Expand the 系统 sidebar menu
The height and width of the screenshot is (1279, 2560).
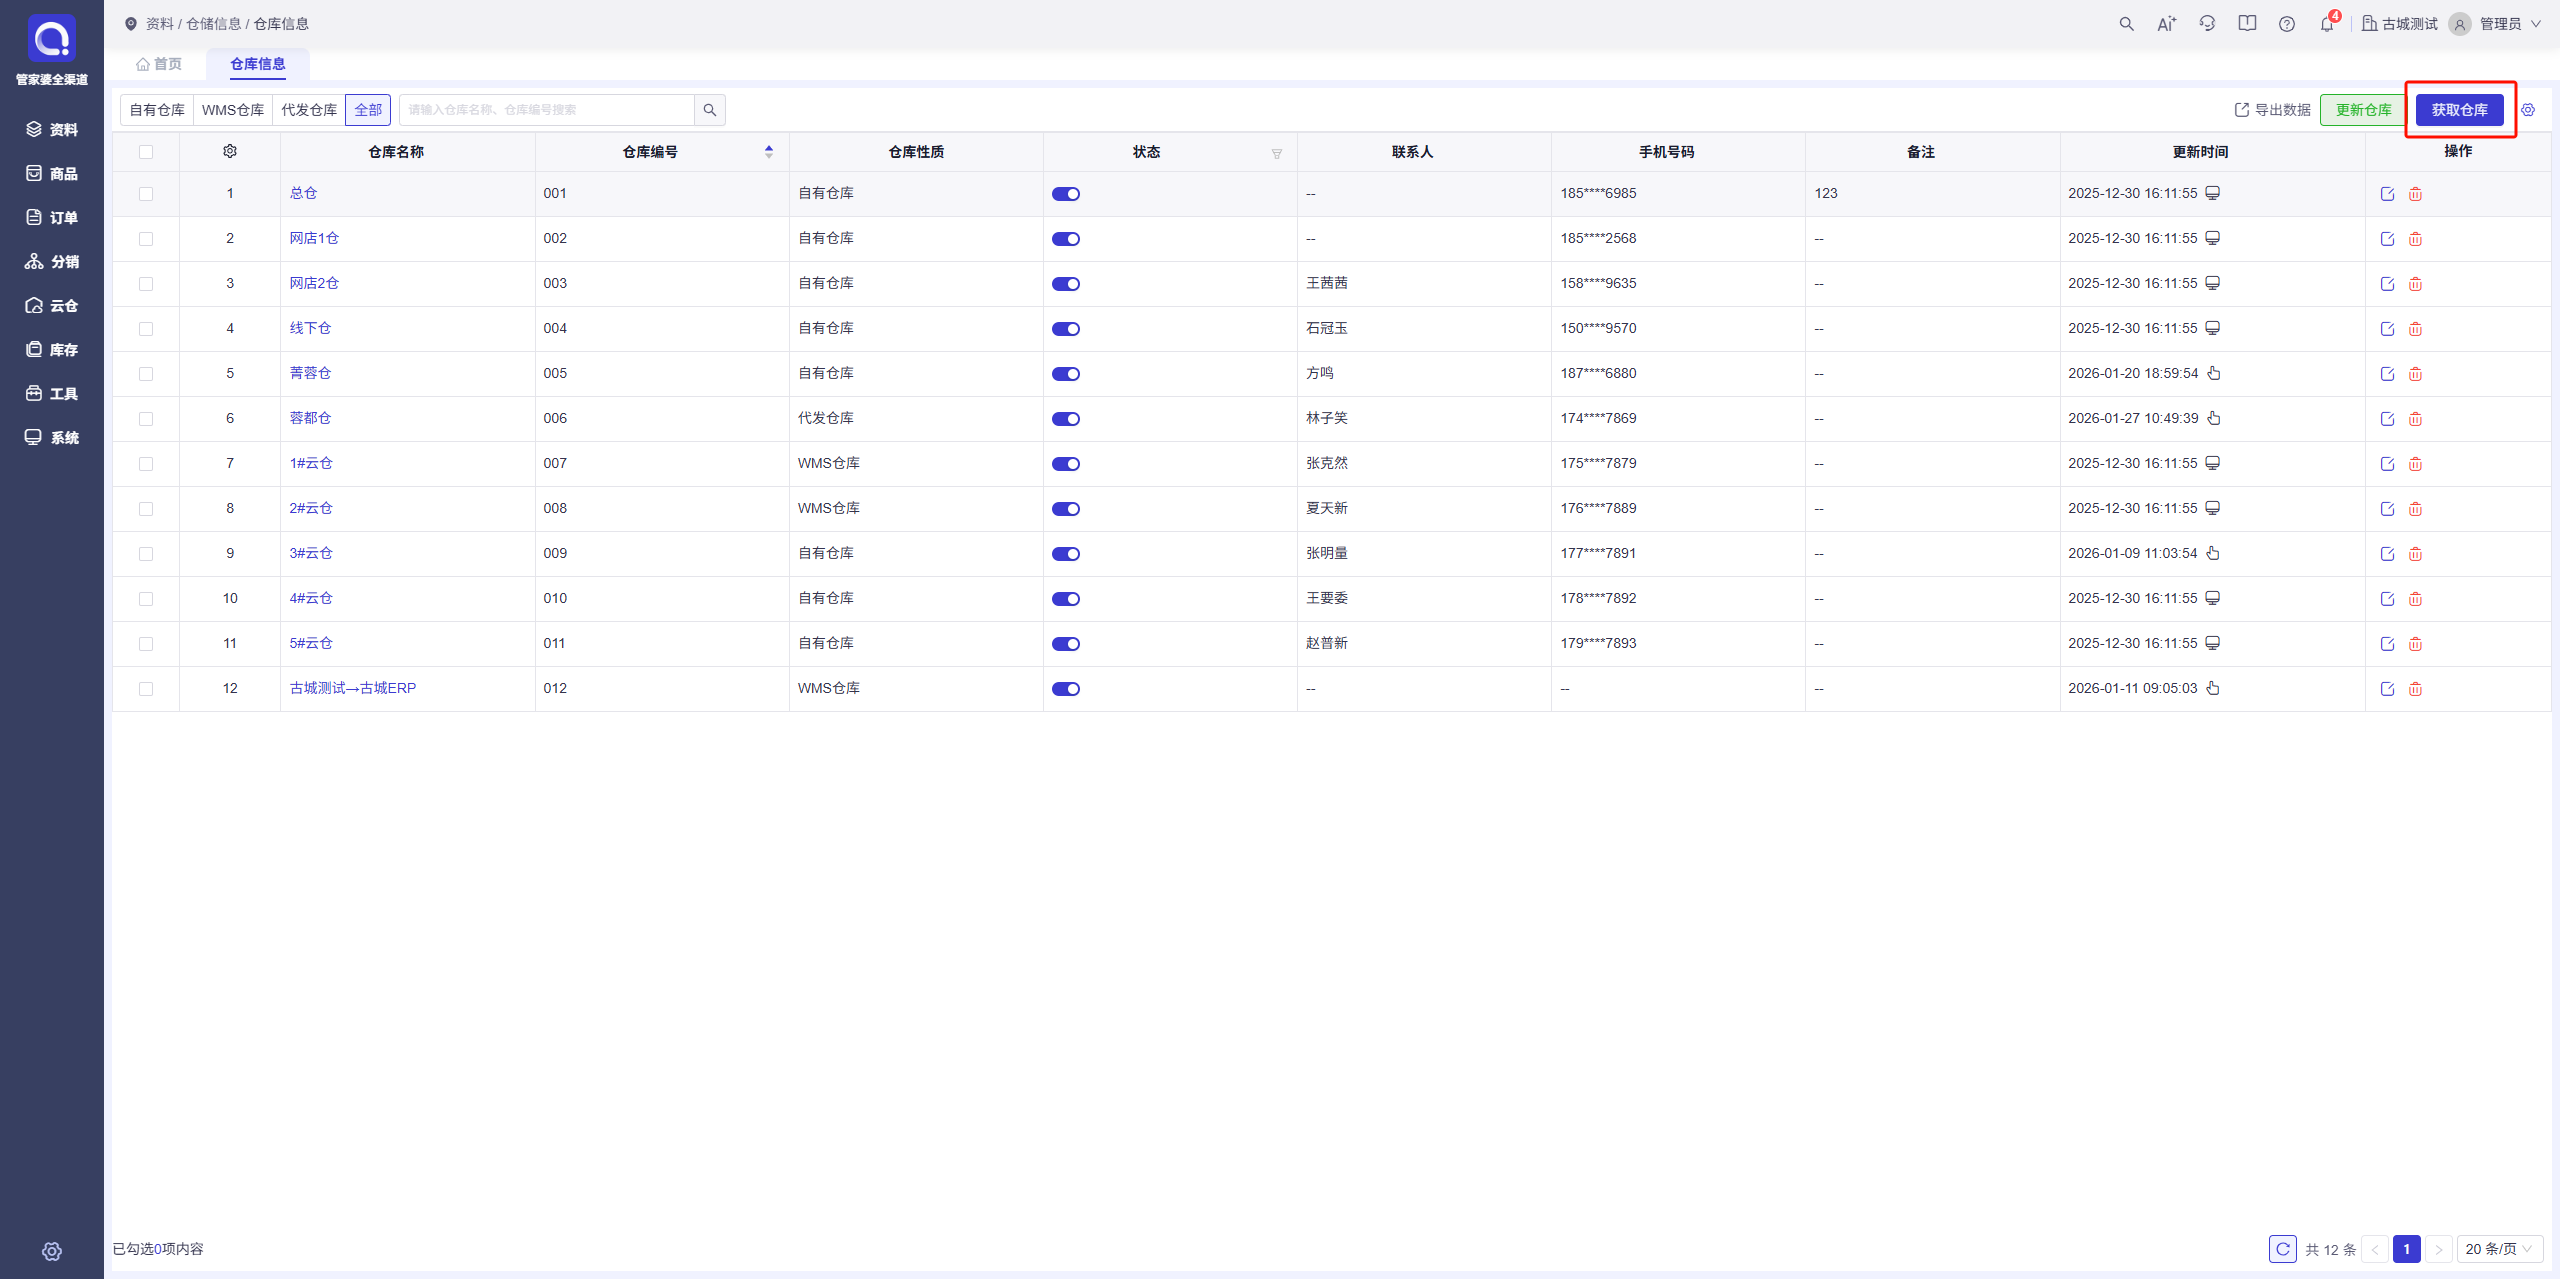tap(52, 437)
